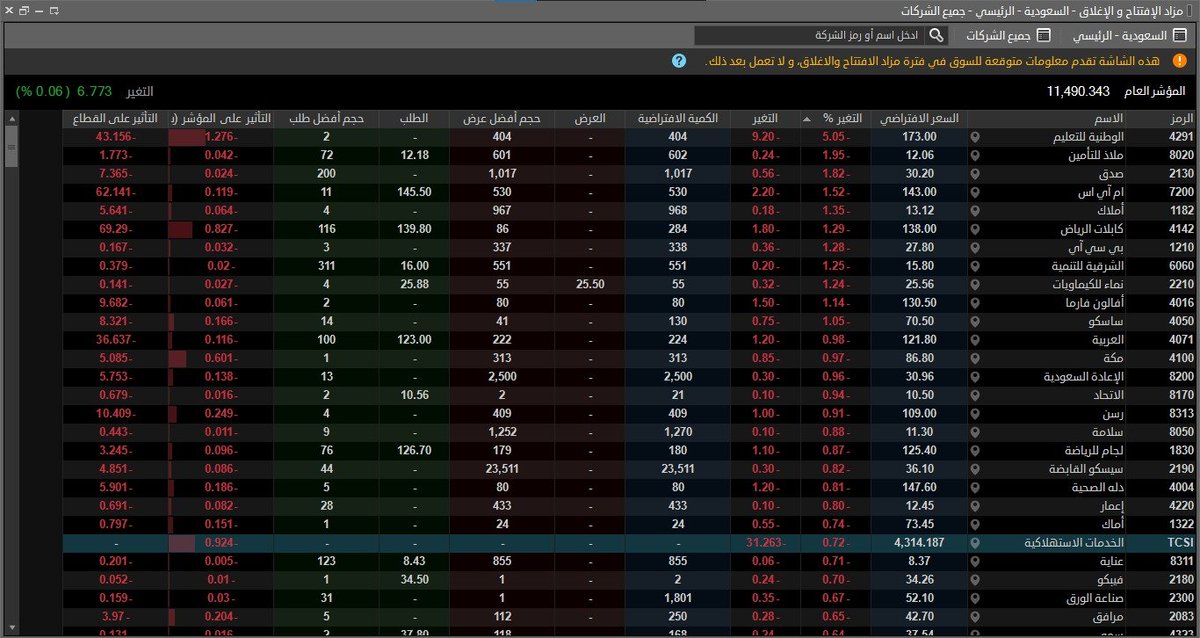Click the pin icon in مكة row
This screenshot has width=1200, height=638.
point(974,358)
